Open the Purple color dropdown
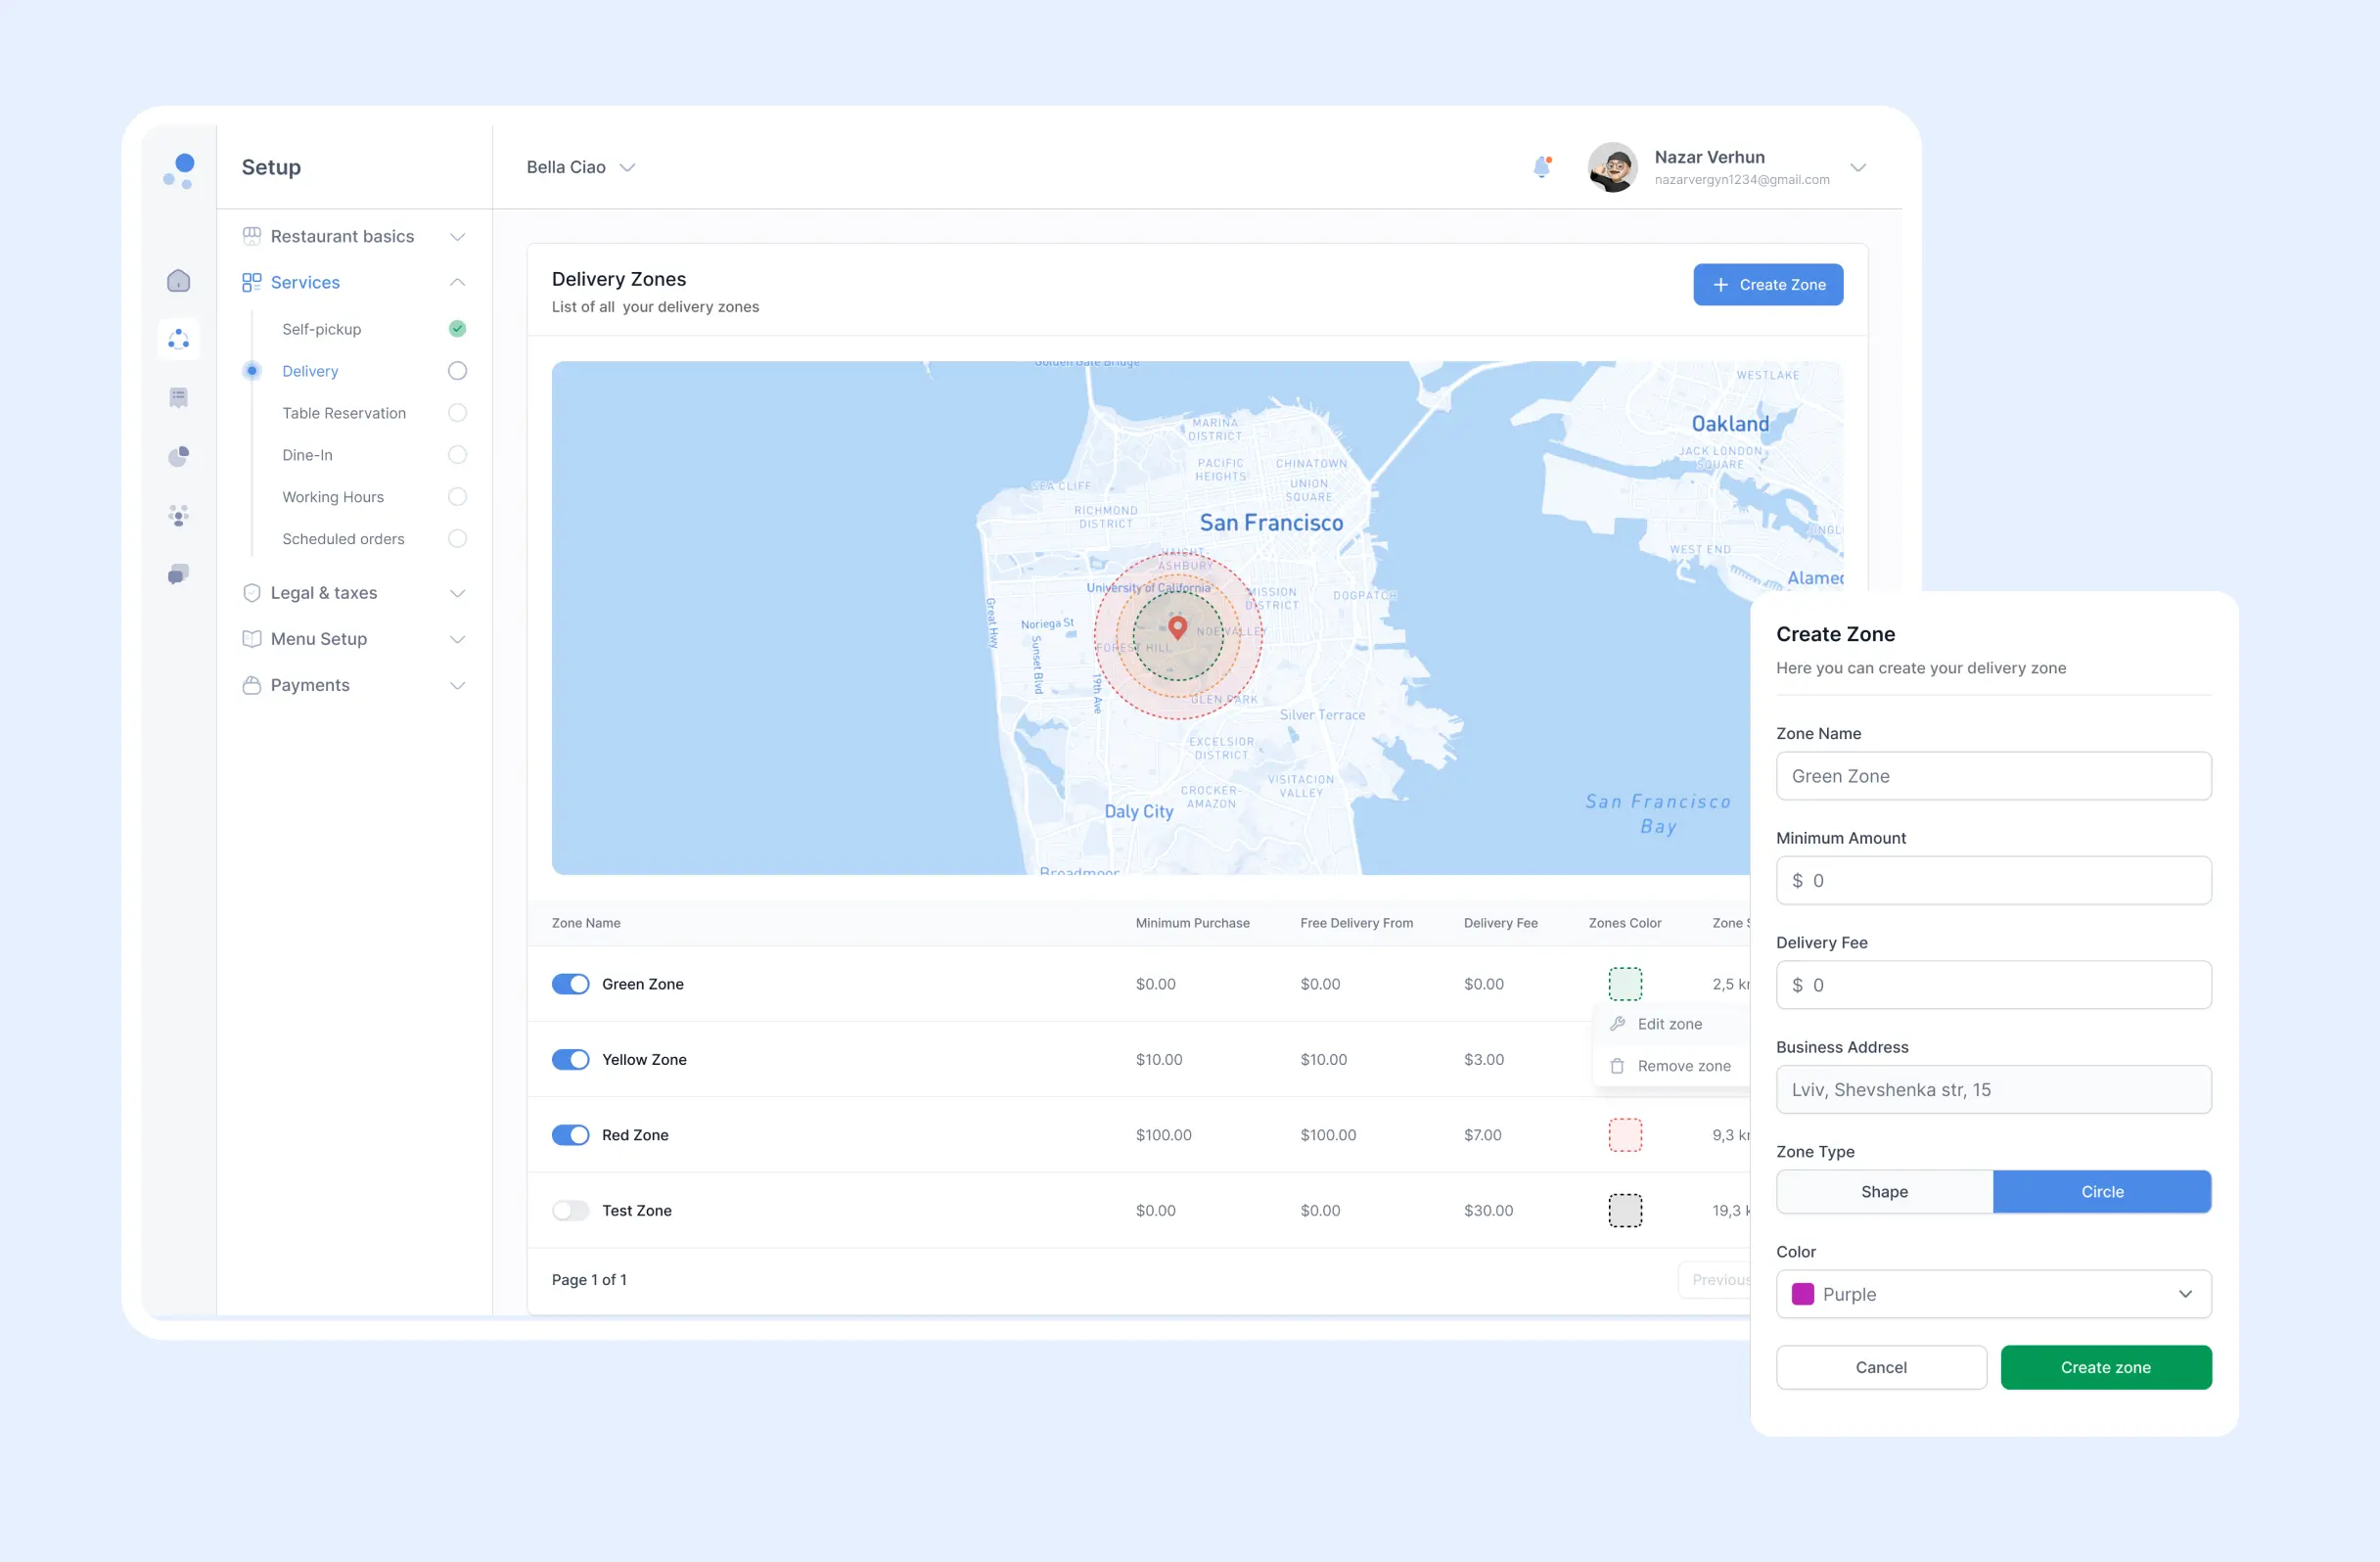 click(1992, 1294)
